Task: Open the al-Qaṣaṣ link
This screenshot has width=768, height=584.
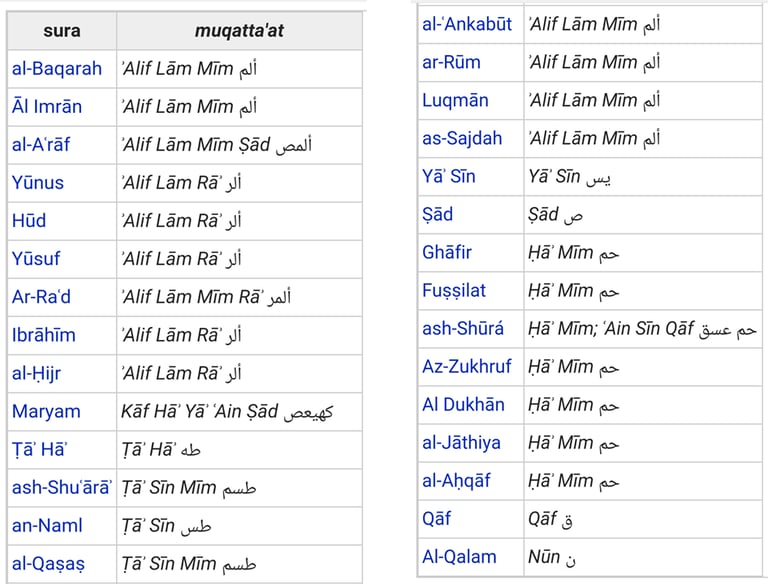Action: point(48,564)
